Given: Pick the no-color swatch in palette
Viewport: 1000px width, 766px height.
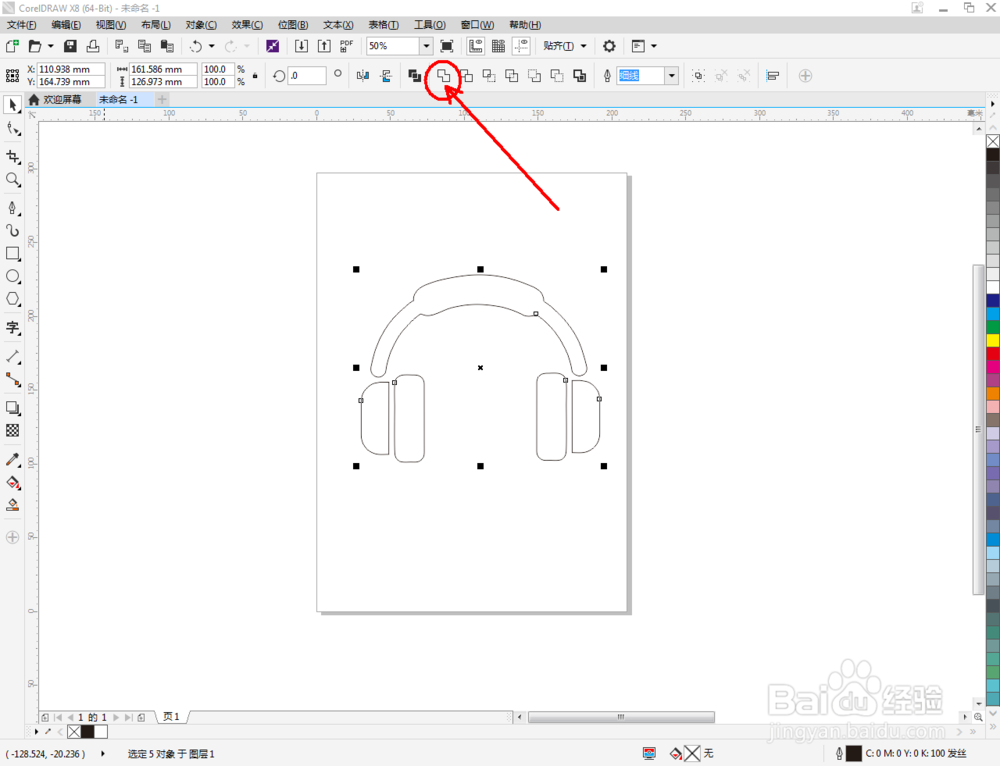Looking at the screenshot, I should (x=993, y=141).
